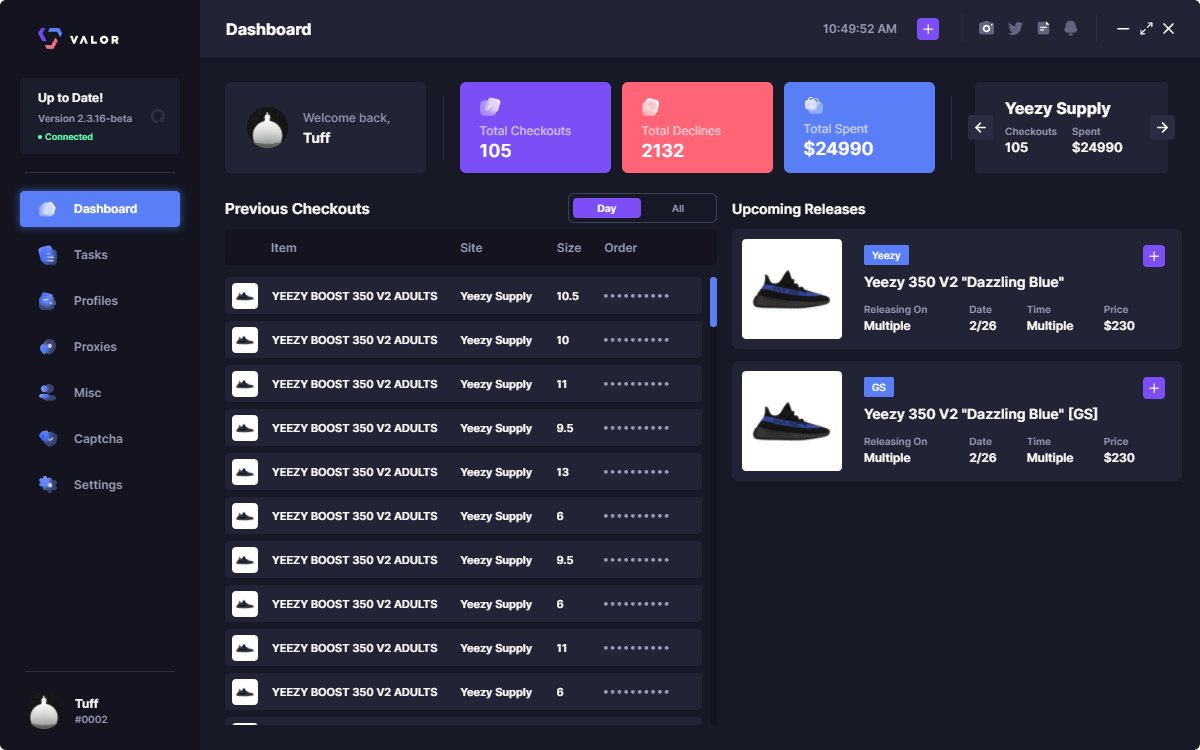Click the notes document icon in the header
The width and height of the screenshot is (1200, 750).
click(x=1043, y=29)
